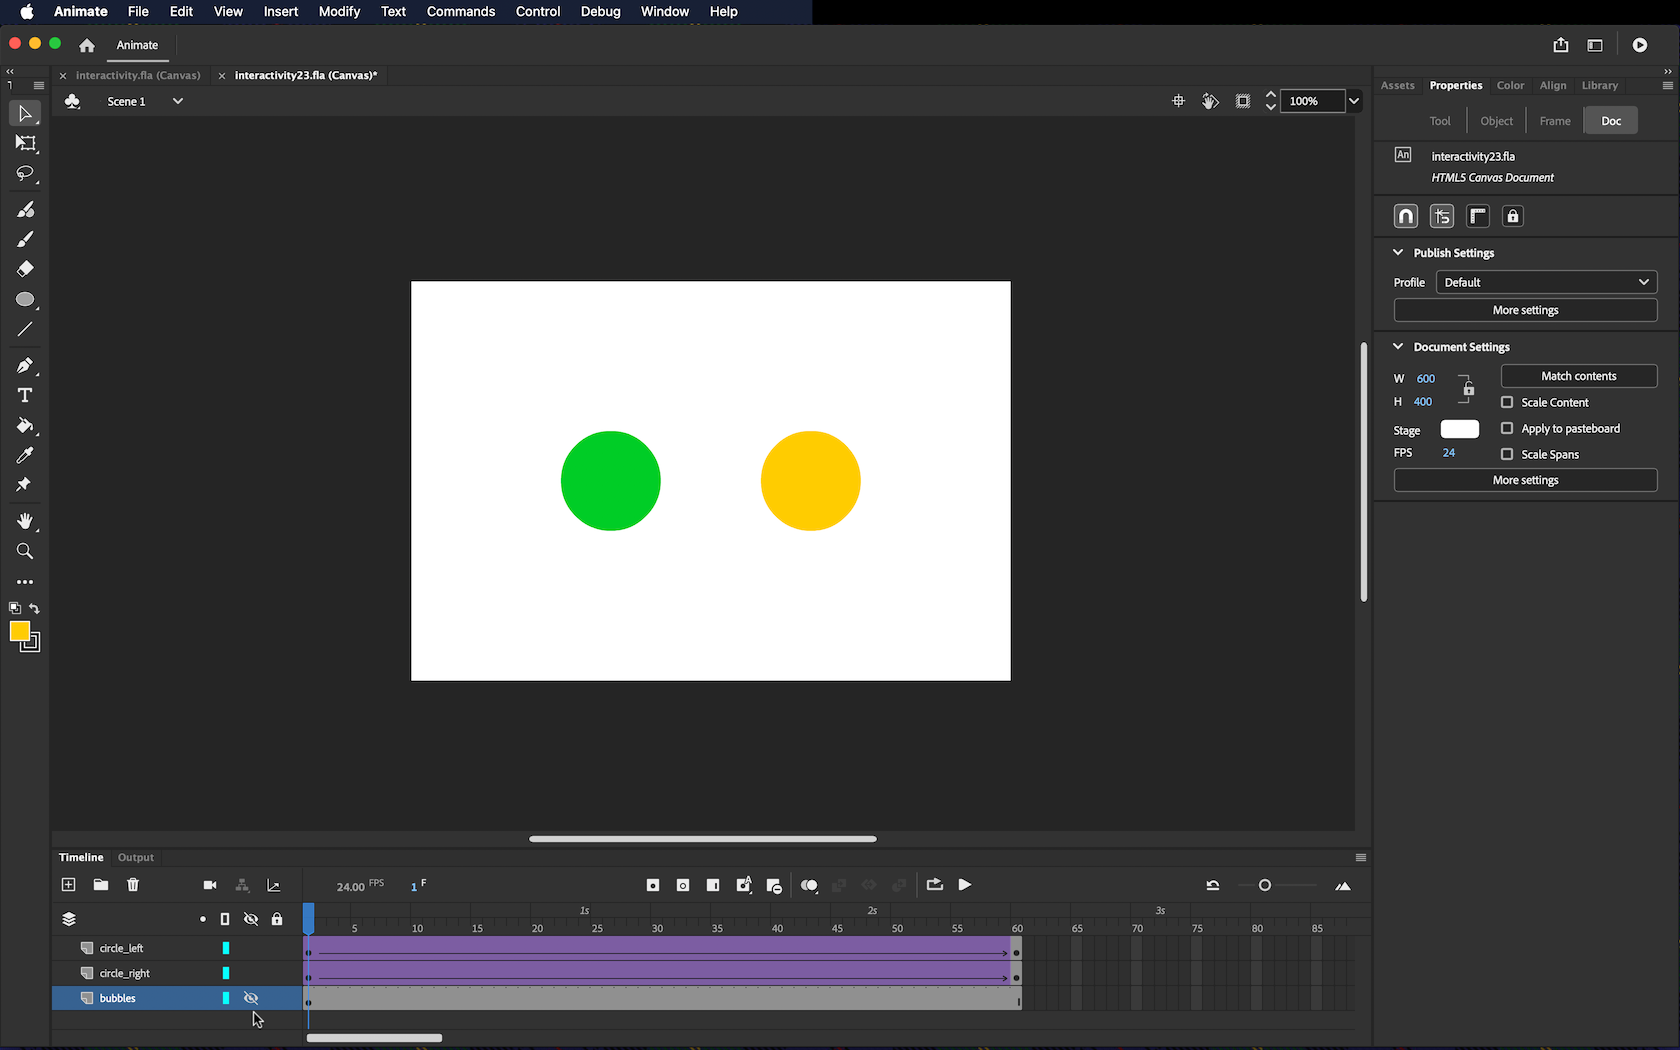Play the timeline animation
Screen dimensions: 1680x1050
[965, 885]
